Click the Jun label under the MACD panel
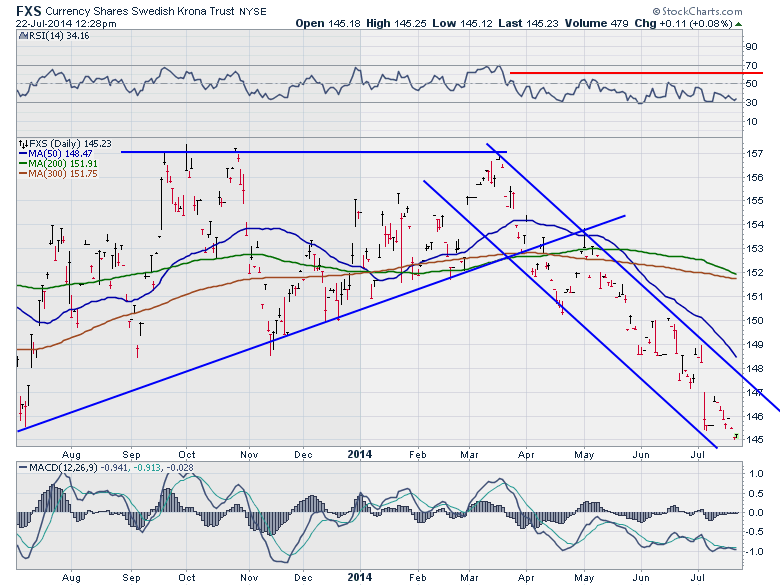Screen dimensions: 780x586 641,578
